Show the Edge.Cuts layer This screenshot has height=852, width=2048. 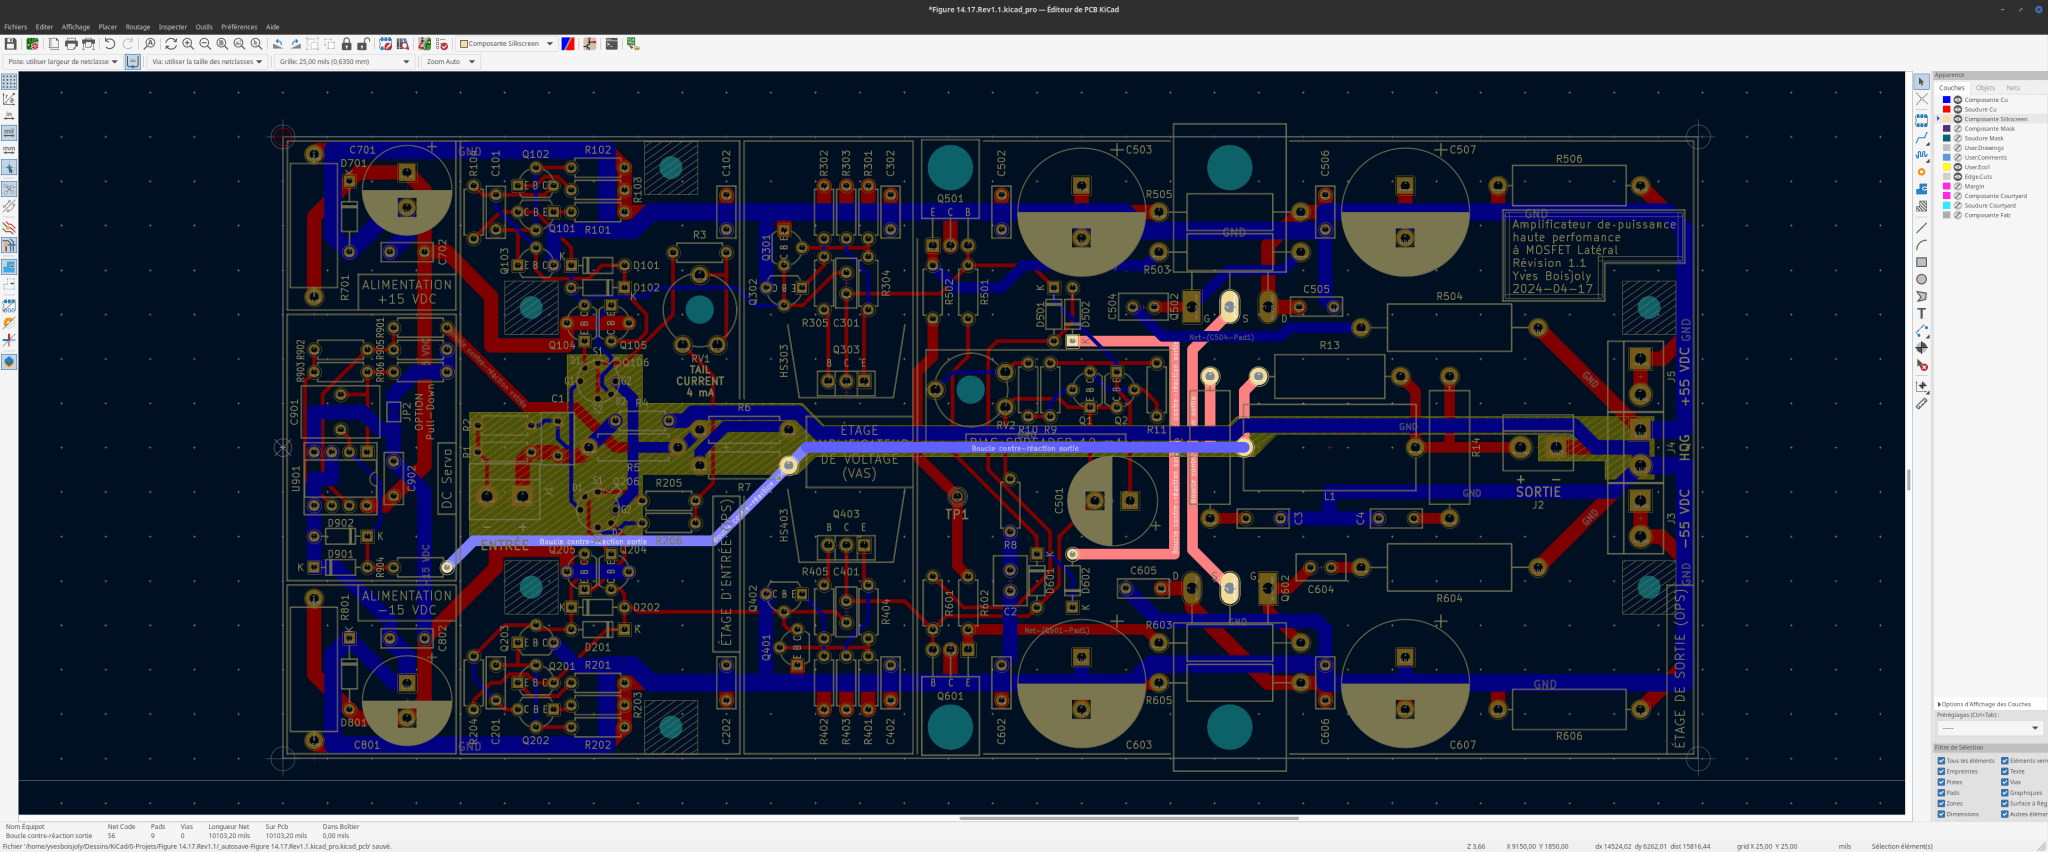[x=1958, y=177]
